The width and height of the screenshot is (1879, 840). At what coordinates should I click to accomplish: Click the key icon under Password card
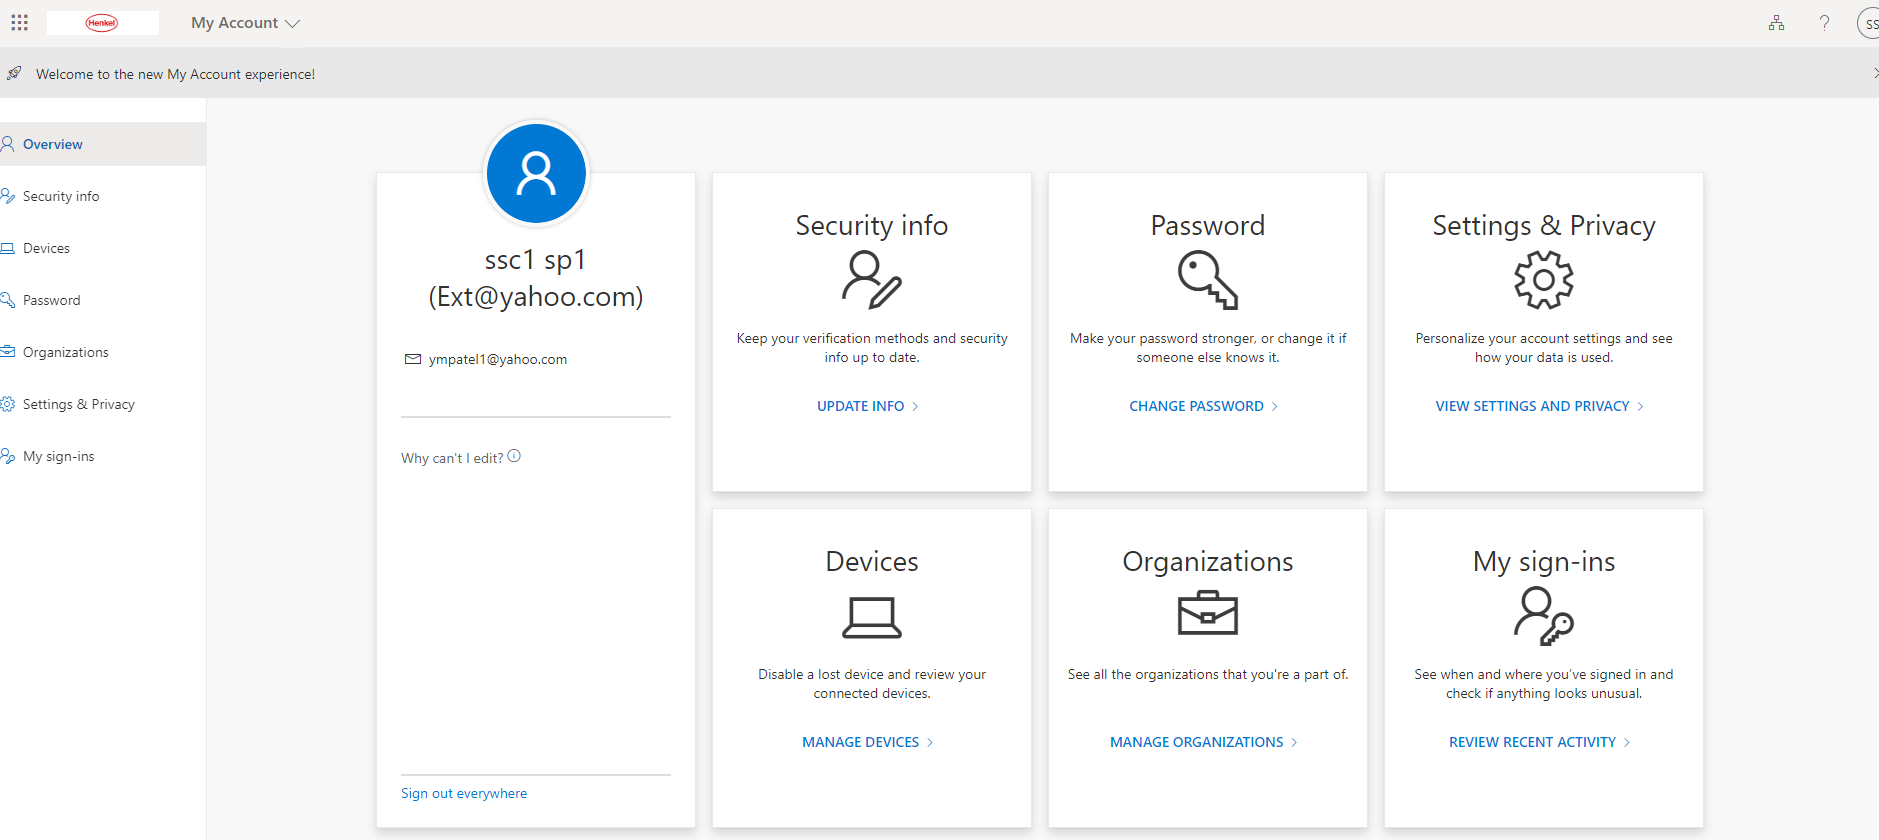(1207, 280)
